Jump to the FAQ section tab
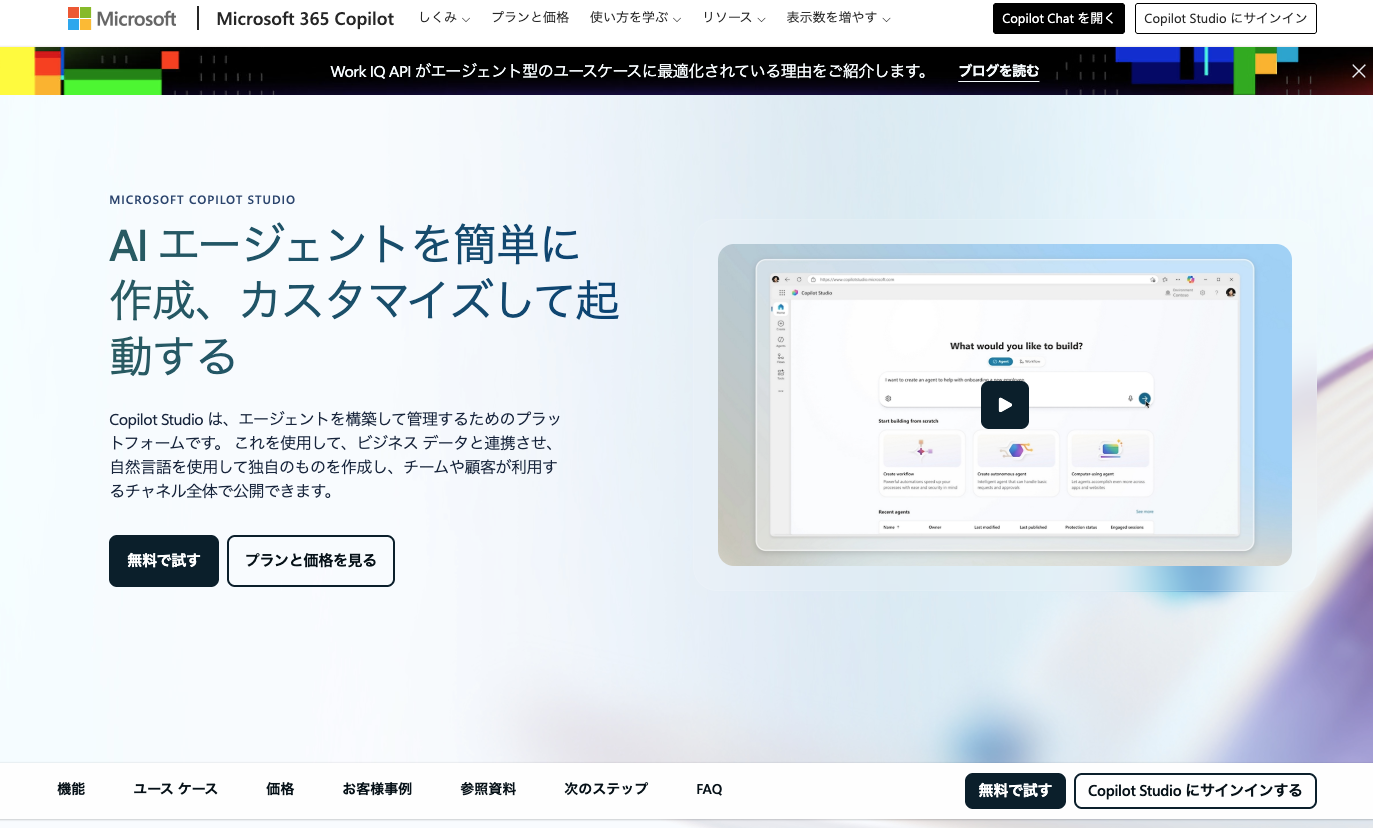This screenshot has height=828, width=1373. click(709, 789)
